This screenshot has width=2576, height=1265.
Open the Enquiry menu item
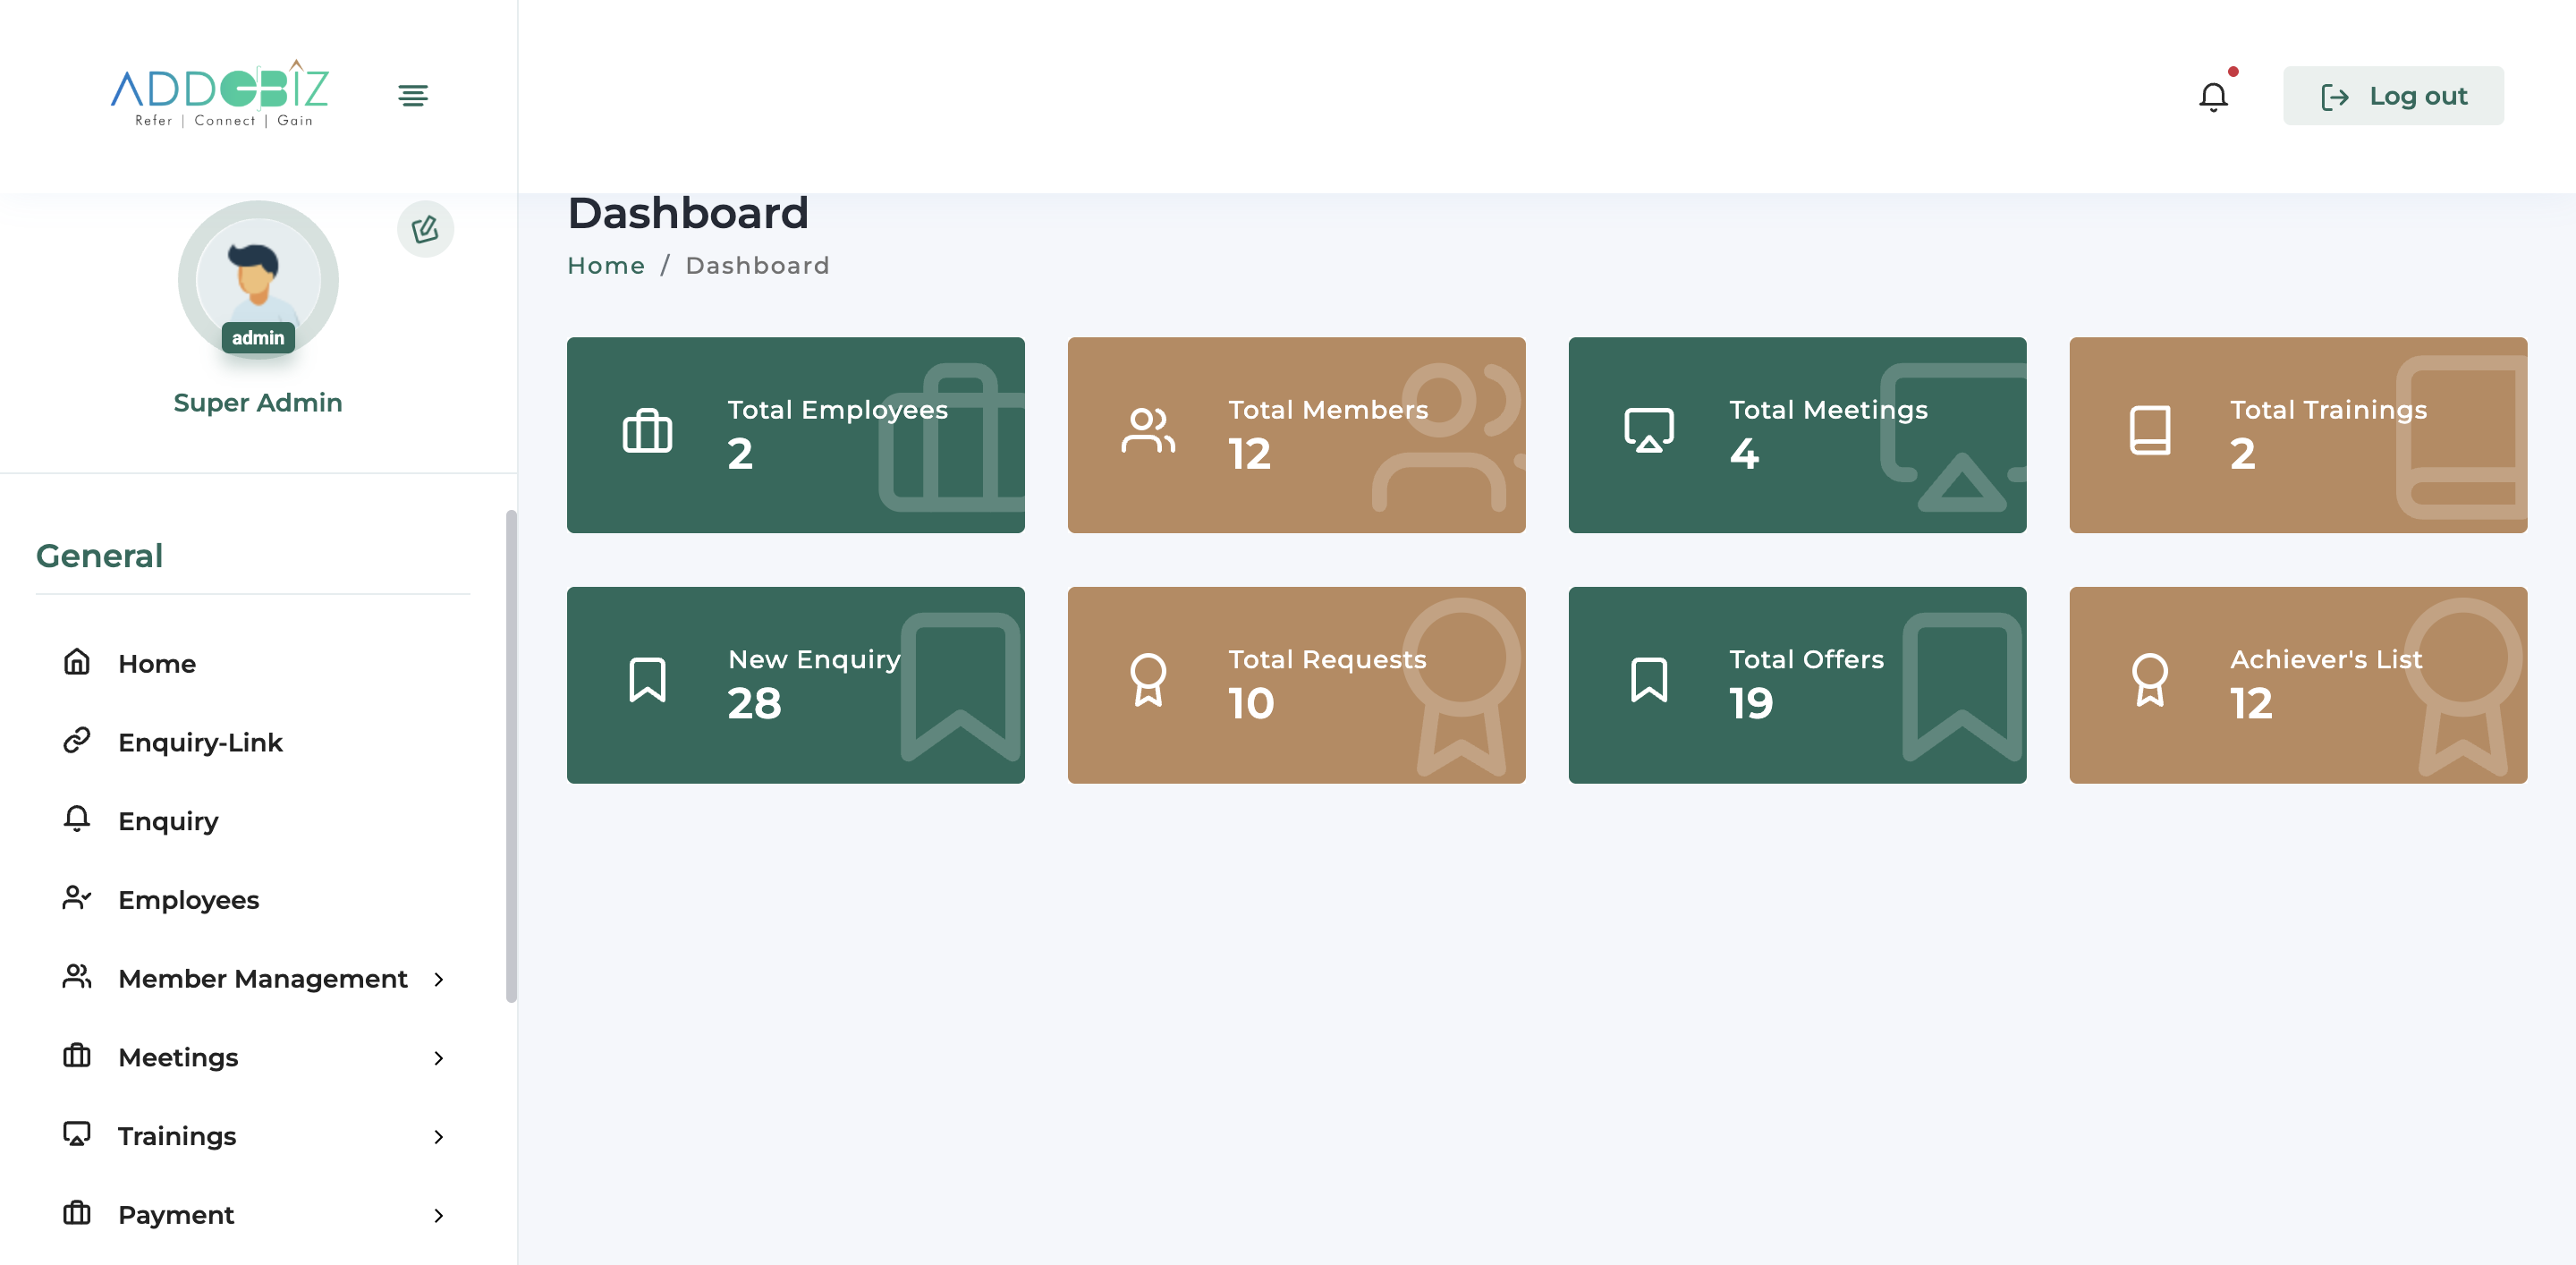point(168,821)
